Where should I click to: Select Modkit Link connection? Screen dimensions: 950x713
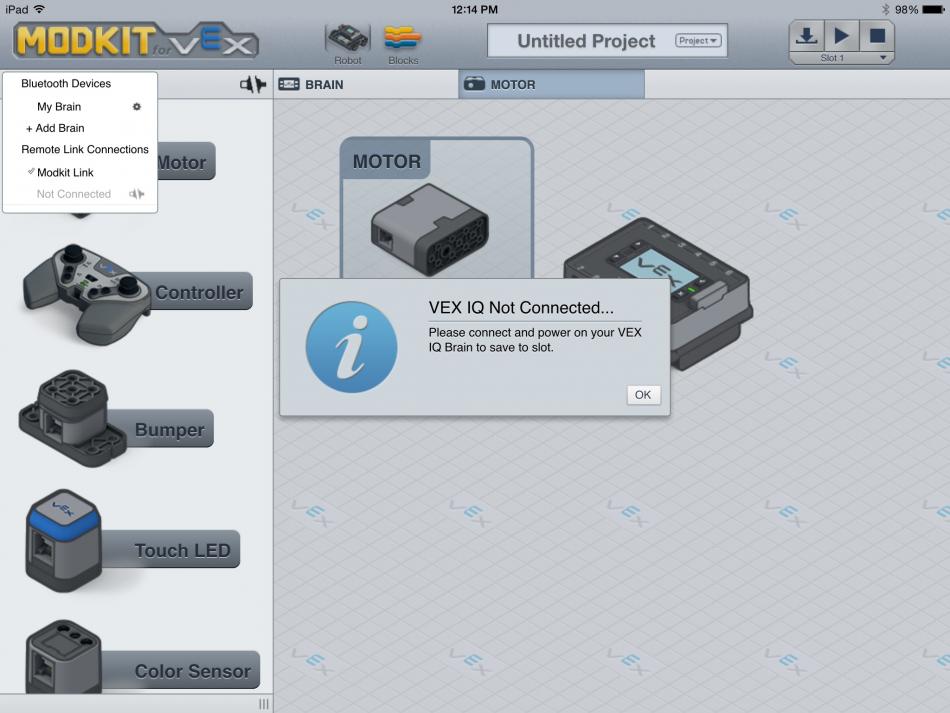click(65, 173)
